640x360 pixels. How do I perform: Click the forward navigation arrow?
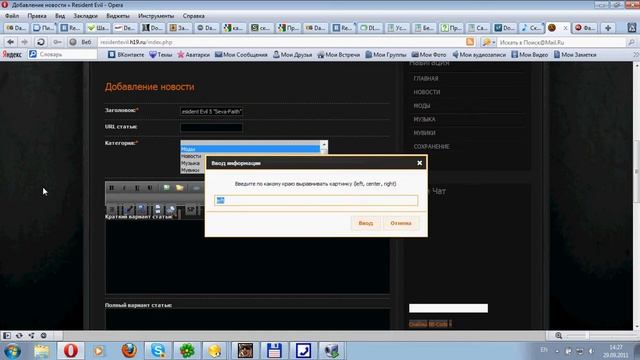click(x=24, y=42)
